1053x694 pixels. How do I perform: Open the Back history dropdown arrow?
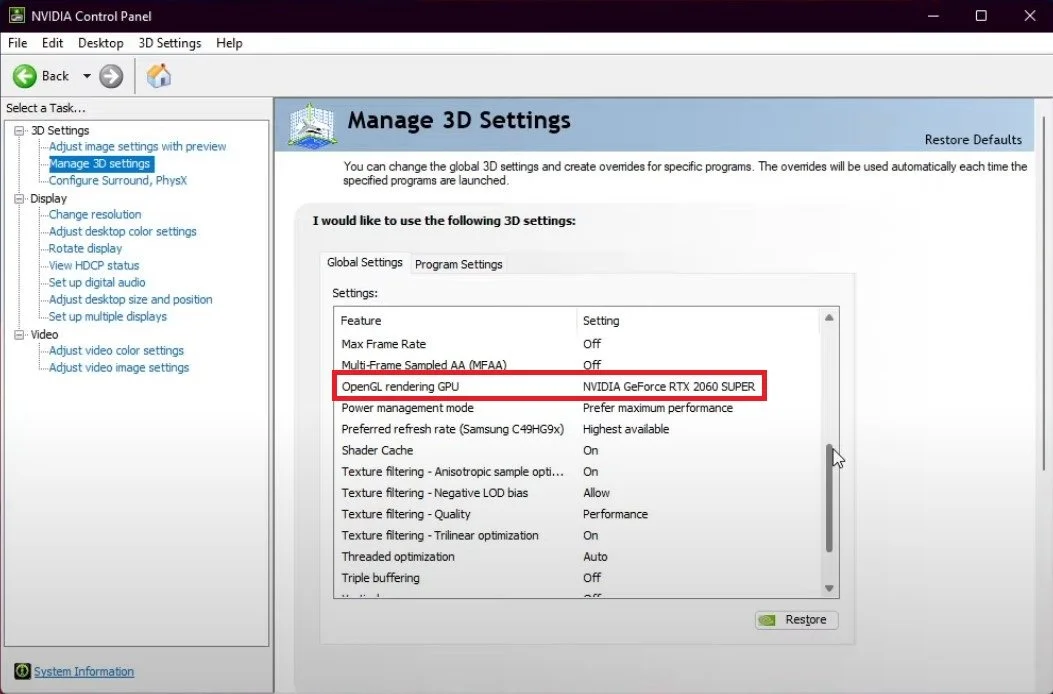tap(87, 76)
